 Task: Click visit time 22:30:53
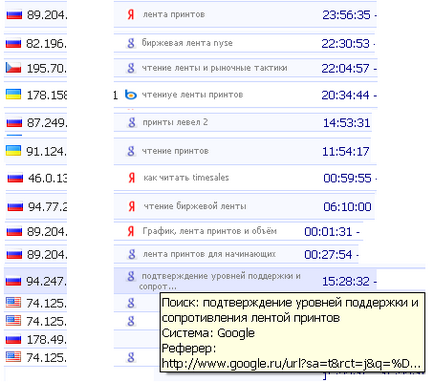click(x=346, y=44)
